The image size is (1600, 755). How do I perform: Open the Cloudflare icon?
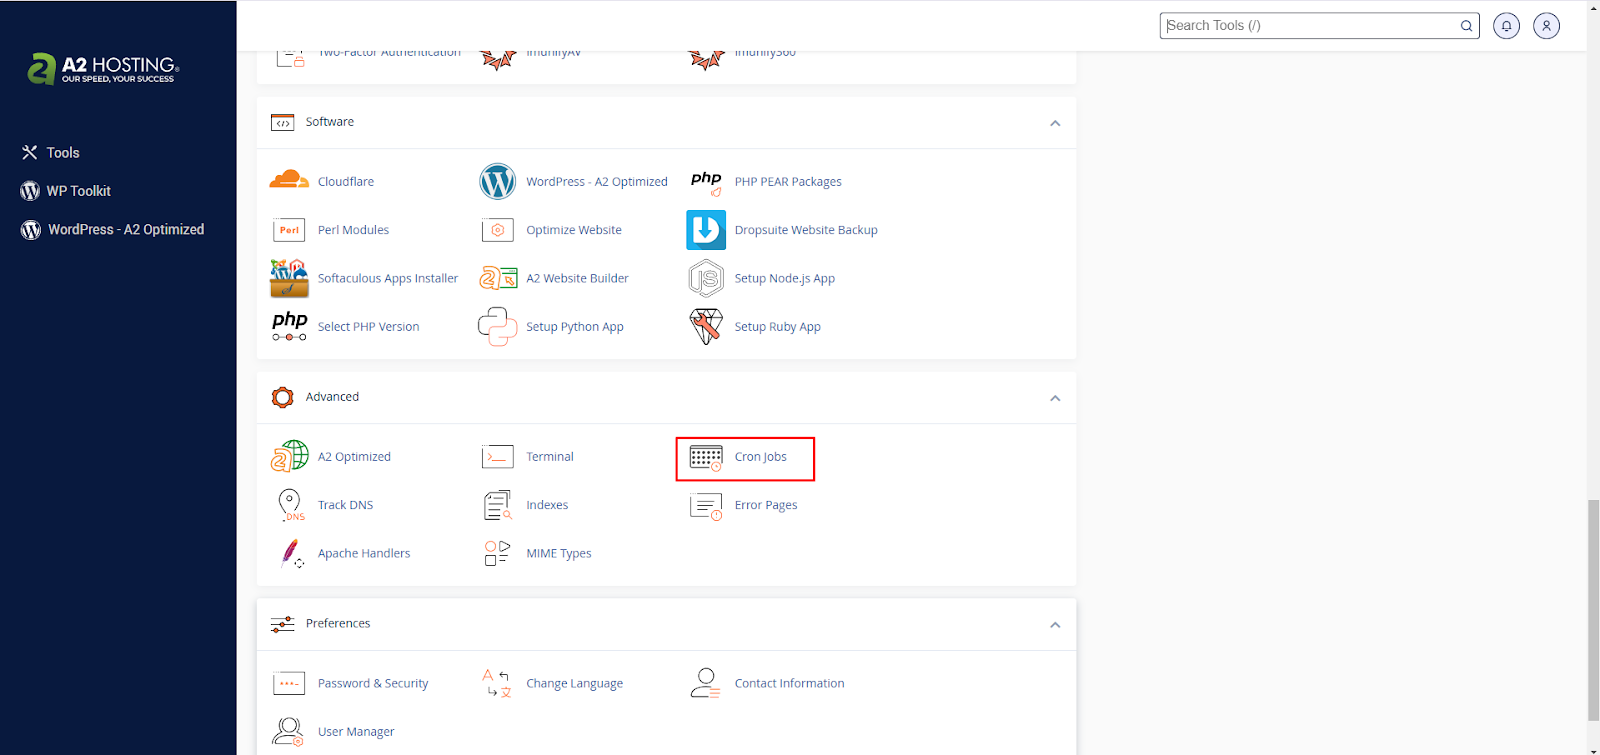pyautogui.click(x=289, y=180)
